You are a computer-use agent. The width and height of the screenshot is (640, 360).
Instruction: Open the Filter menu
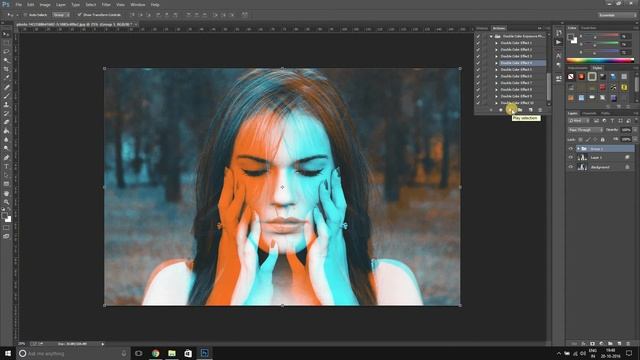pyautogui.click(x=106, y=4)
